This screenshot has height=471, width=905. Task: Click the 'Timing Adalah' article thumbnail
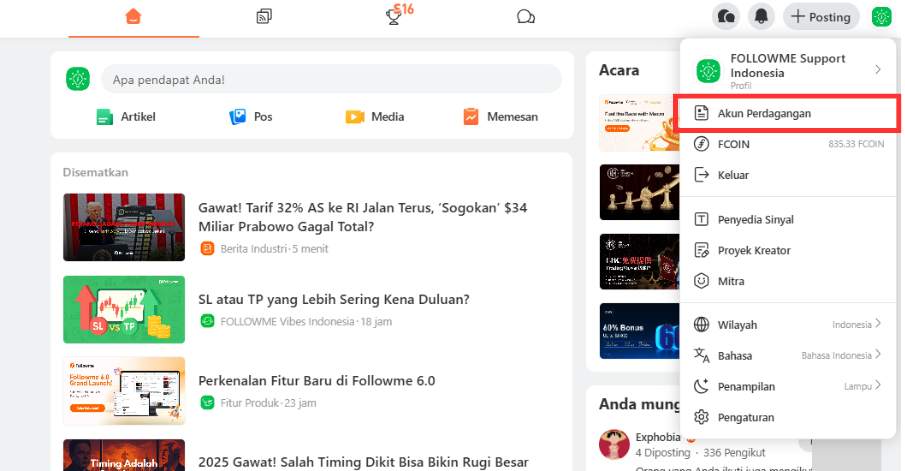[x=124, y=455]
